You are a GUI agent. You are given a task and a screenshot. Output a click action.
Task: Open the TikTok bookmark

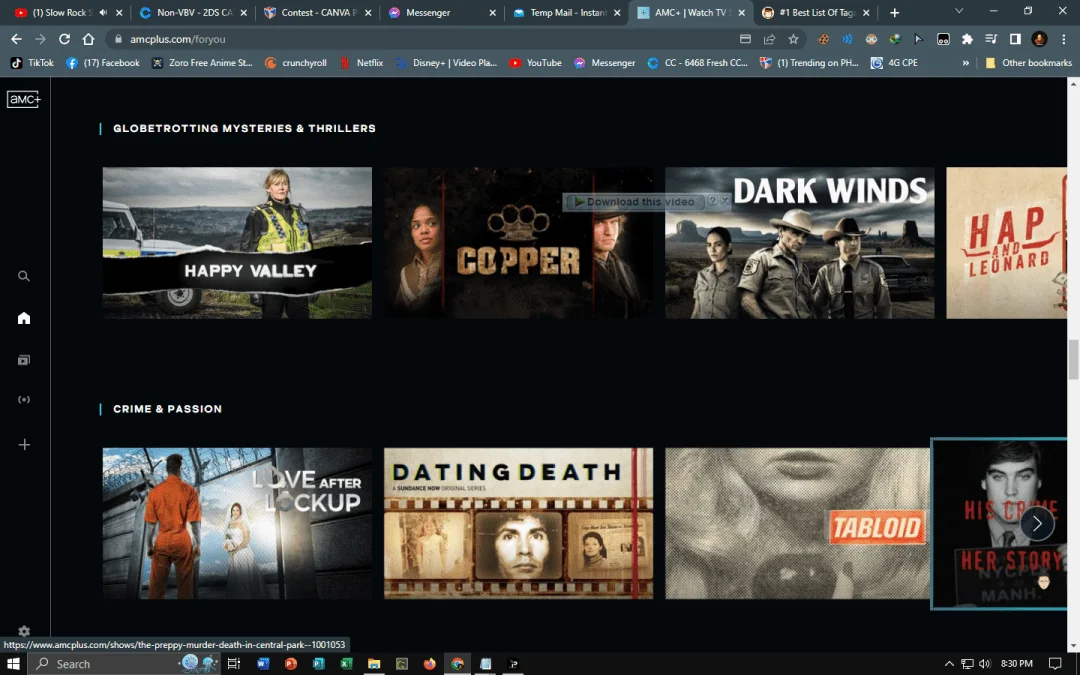[32, 63]
